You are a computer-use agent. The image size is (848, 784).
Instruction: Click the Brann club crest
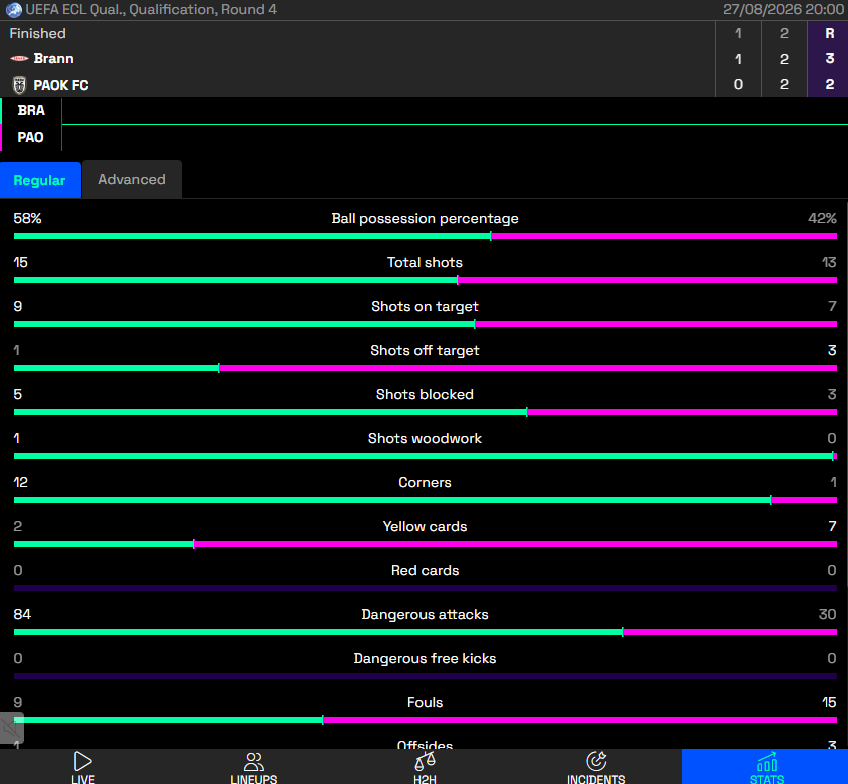pos(19,58)
